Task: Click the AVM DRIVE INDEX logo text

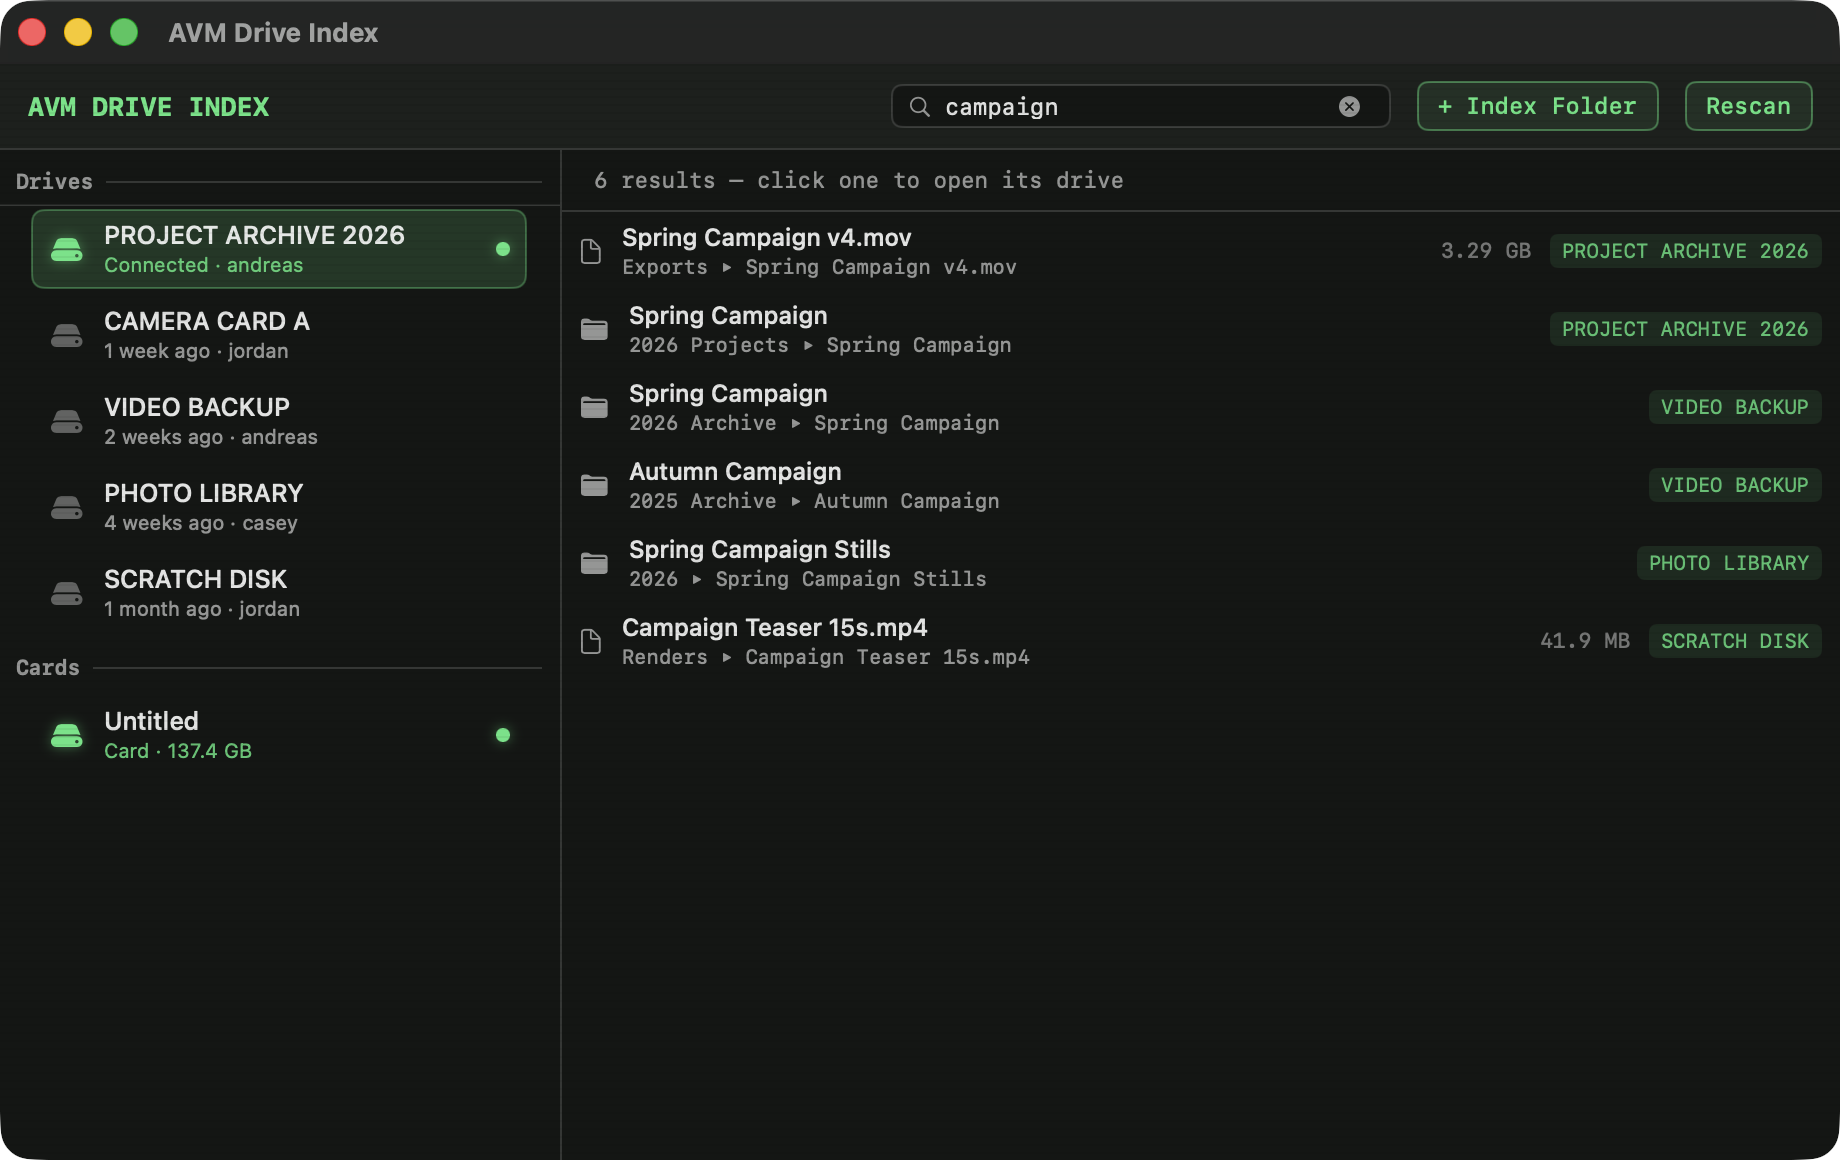Action: 148,107
